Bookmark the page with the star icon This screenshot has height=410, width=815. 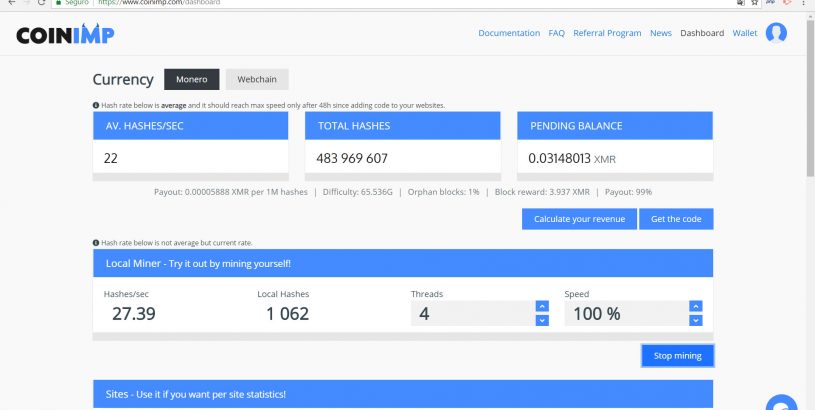[x=755, y=3]
